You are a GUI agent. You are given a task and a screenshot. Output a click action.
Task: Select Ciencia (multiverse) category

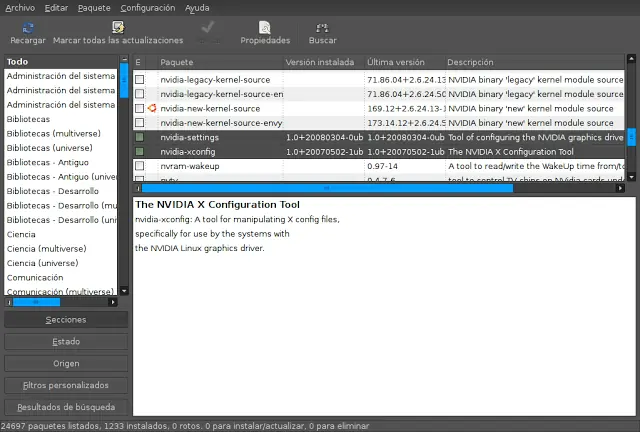[61, 249]
